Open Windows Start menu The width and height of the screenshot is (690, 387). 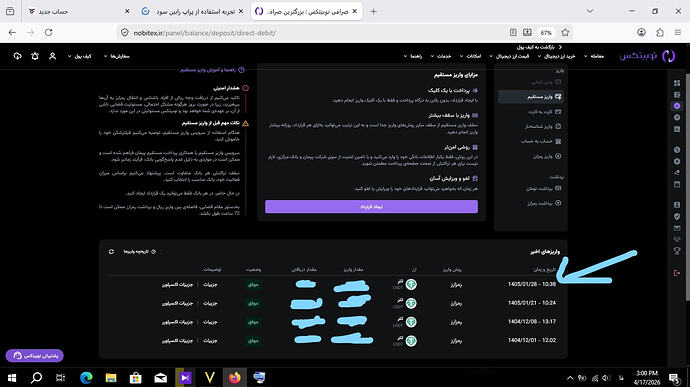click(x=12, y=377)
